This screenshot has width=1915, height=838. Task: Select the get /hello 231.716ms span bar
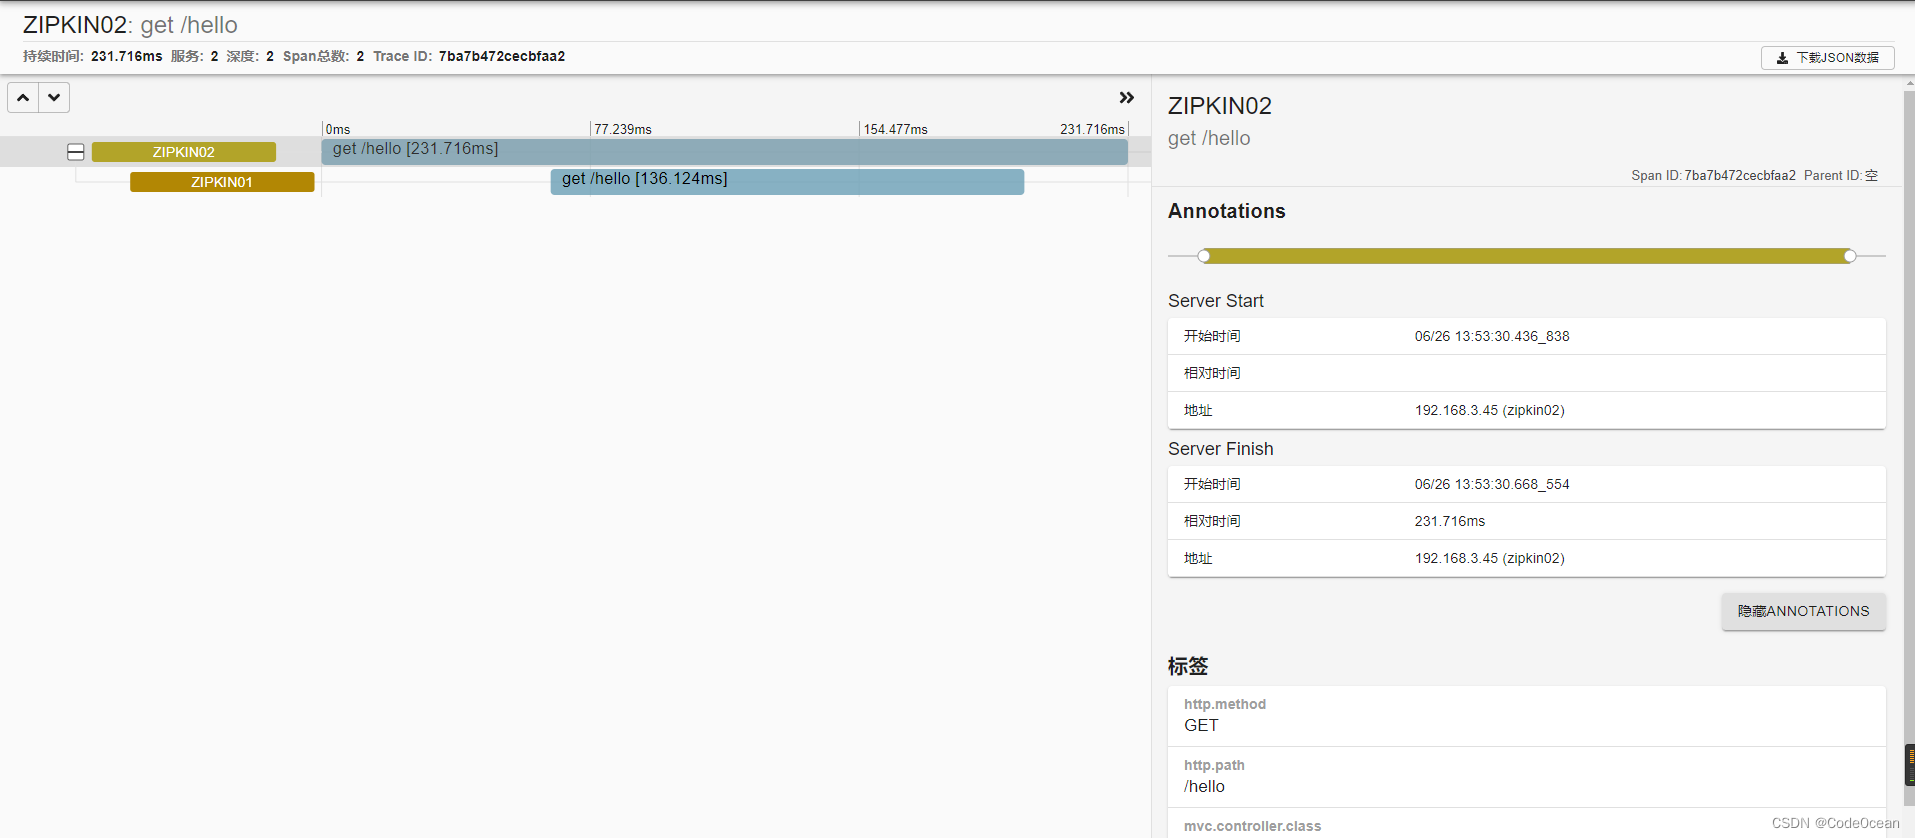click(724, 151)
